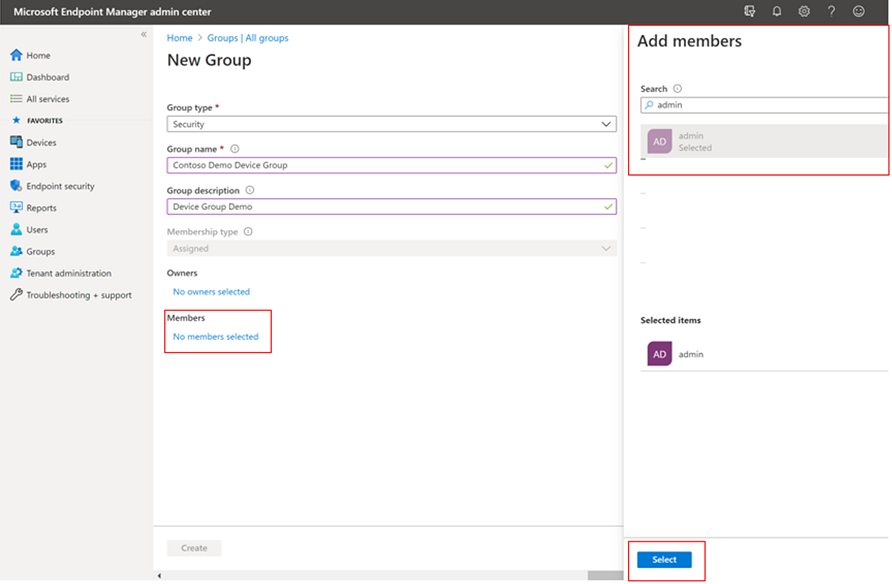Click the Reports icon in sidebar
The height and width of the screenshot is (584, 892).
16,208
